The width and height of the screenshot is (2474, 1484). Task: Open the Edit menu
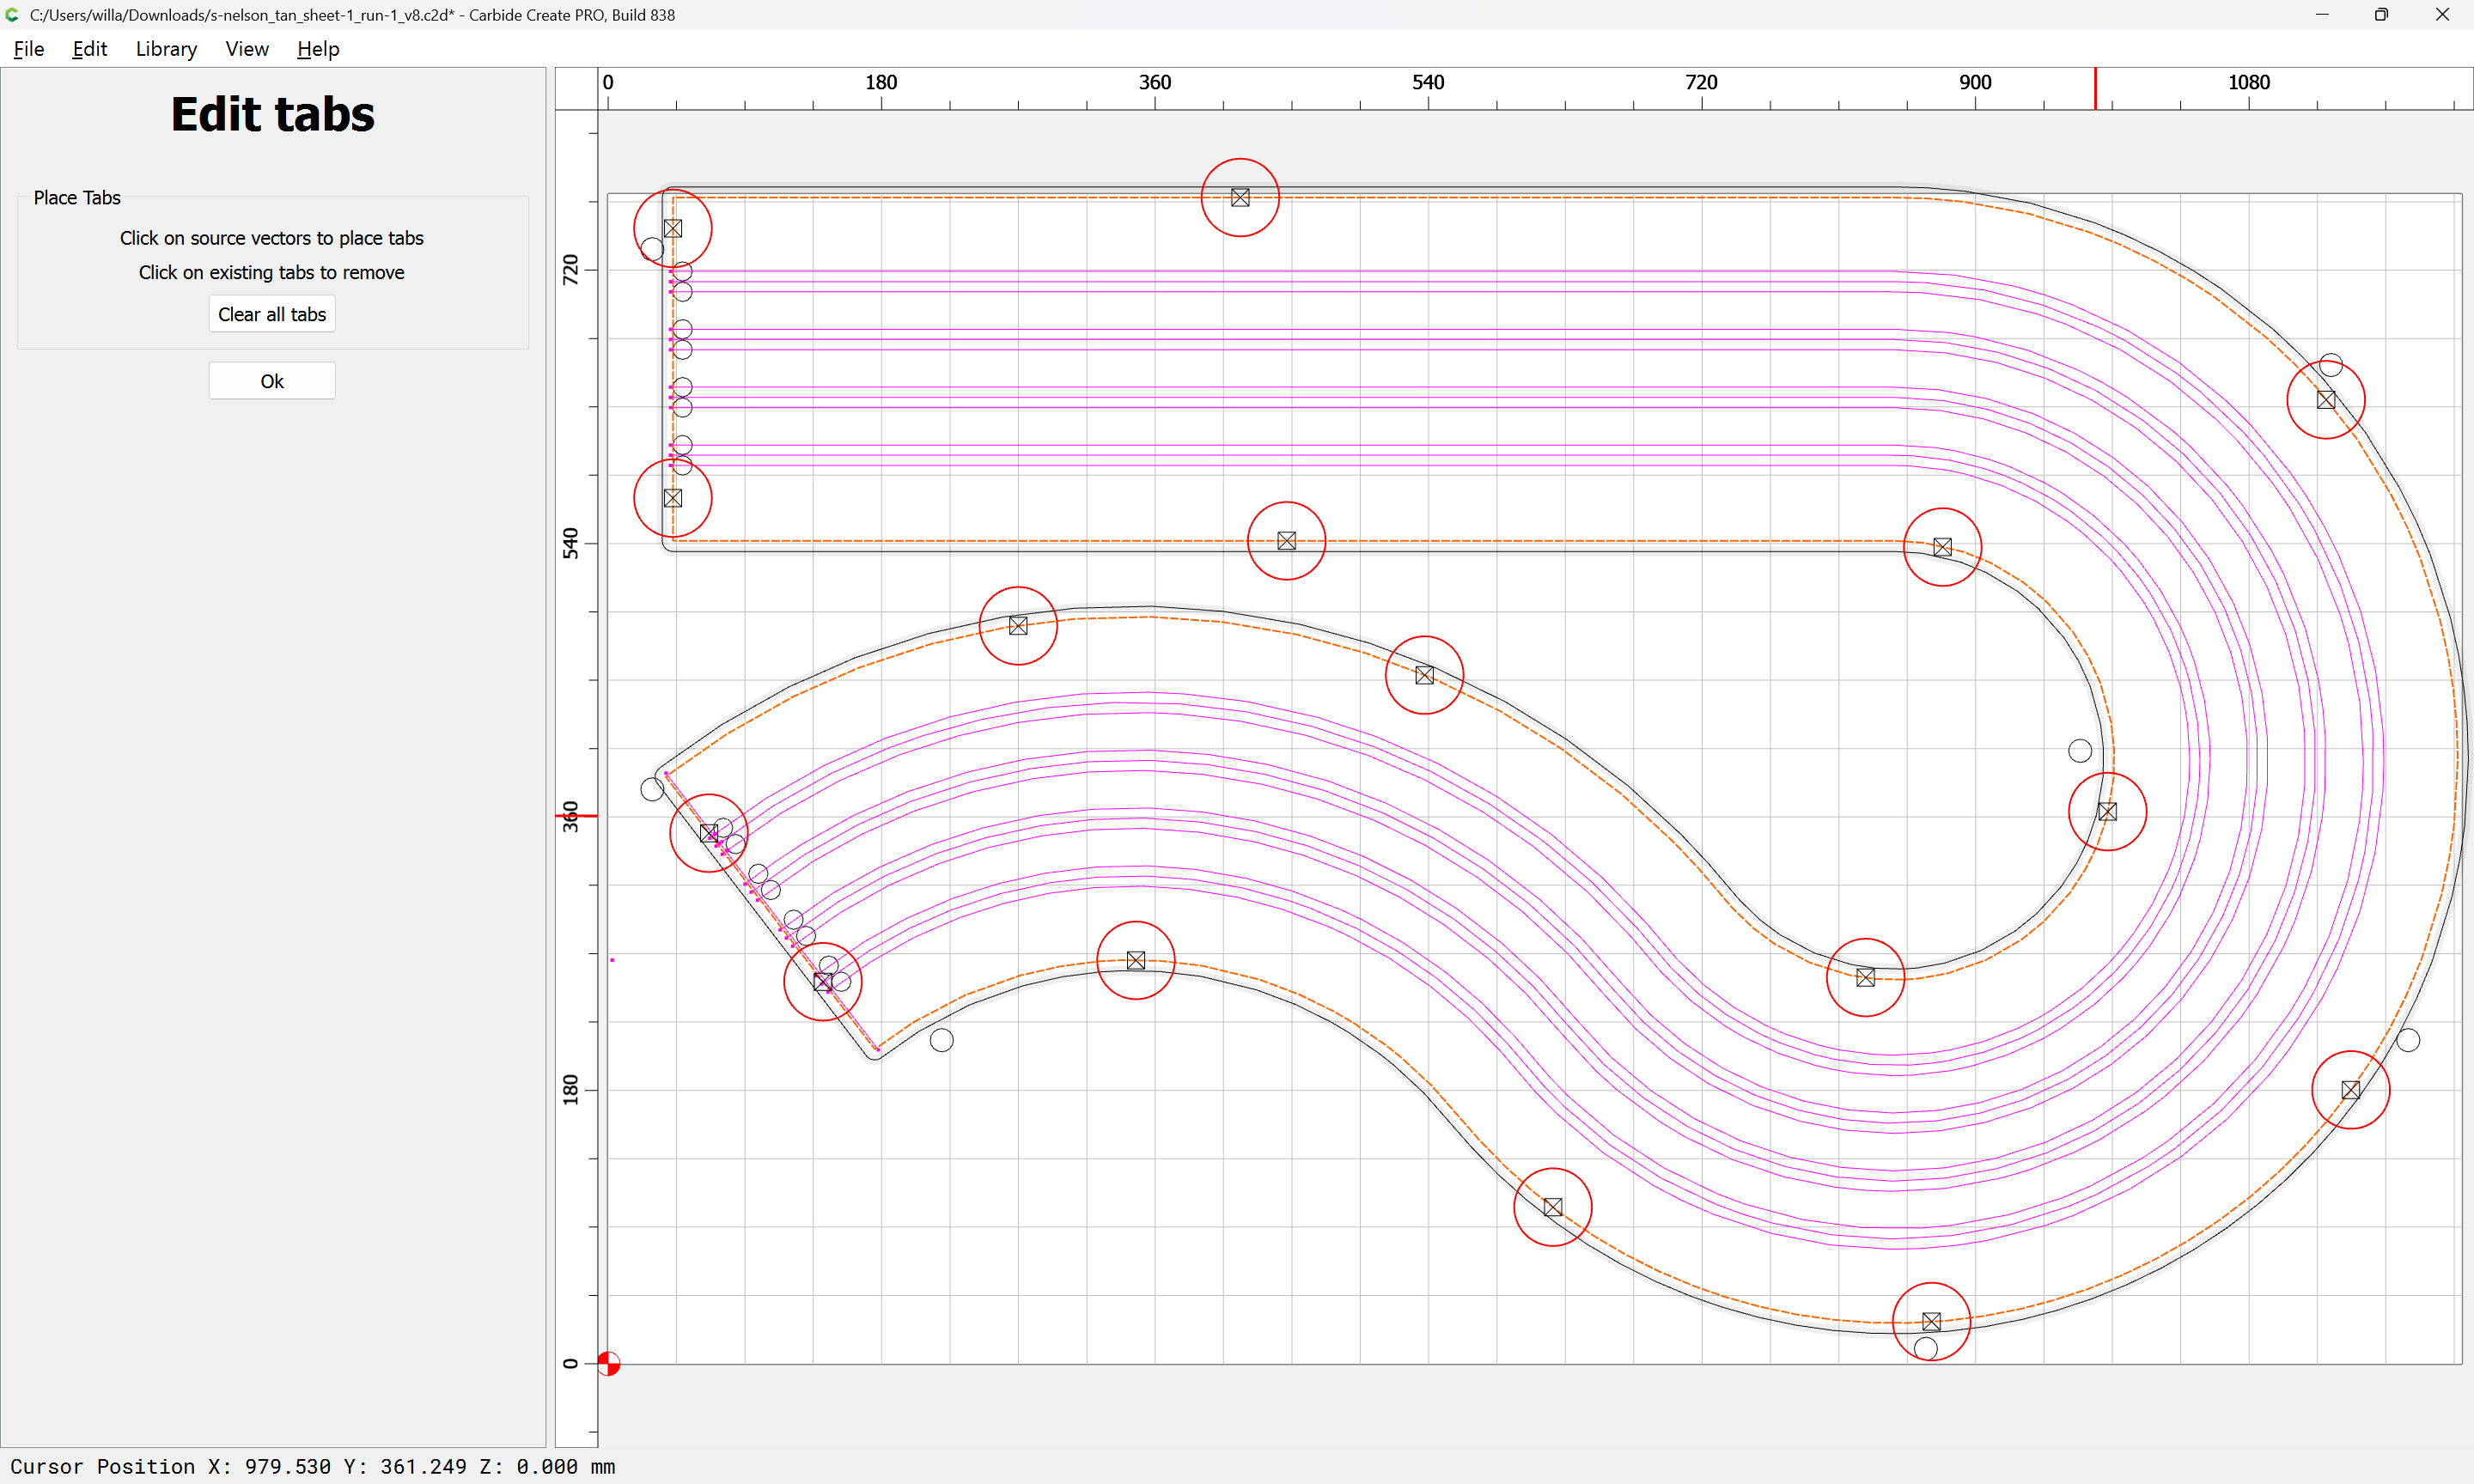89,49
